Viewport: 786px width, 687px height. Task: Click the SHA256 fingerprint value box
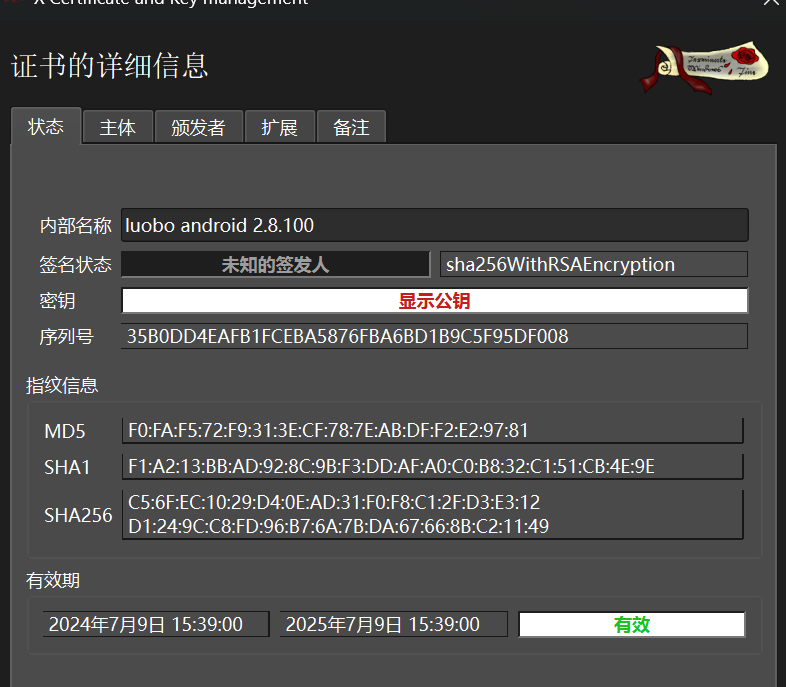(x=432, y=514)
